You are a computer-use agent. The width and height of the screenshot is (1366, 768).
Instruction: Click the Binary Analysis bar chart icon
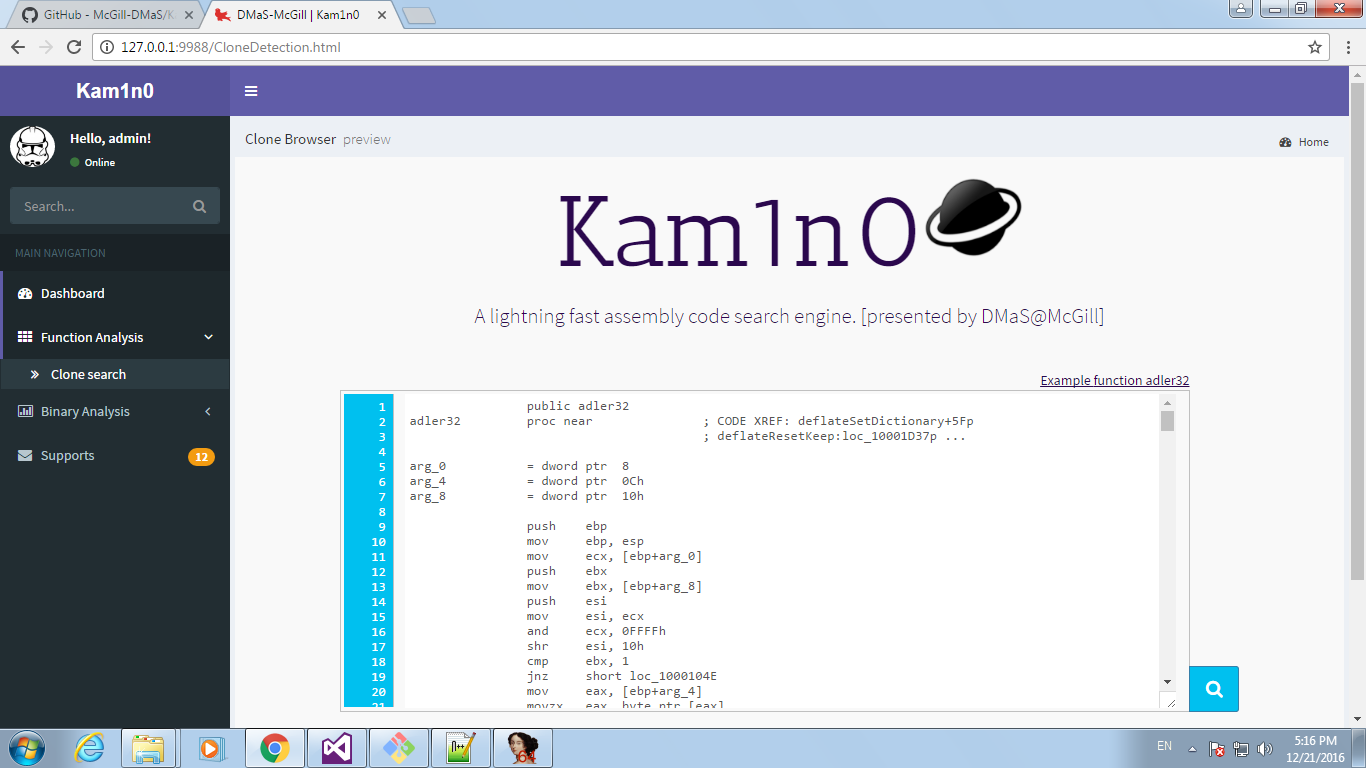[25, 411]
